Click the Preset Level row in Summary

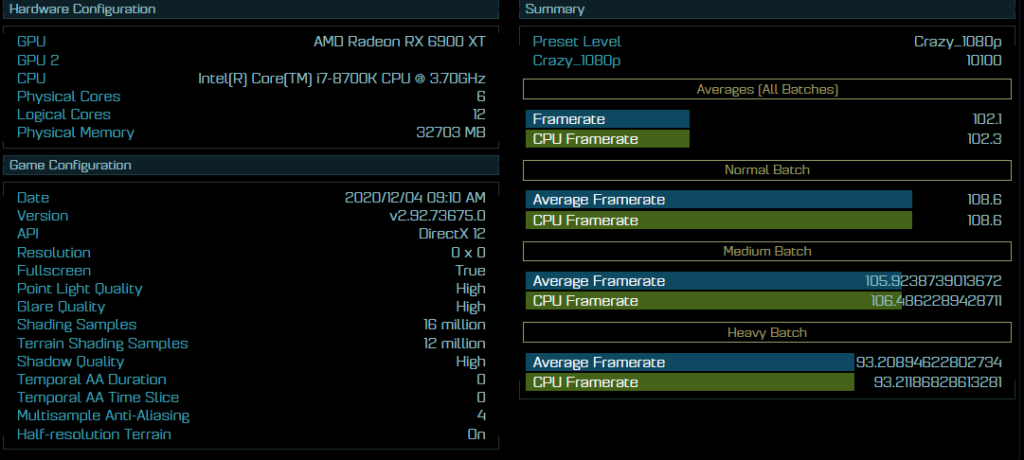pos(767,42)
